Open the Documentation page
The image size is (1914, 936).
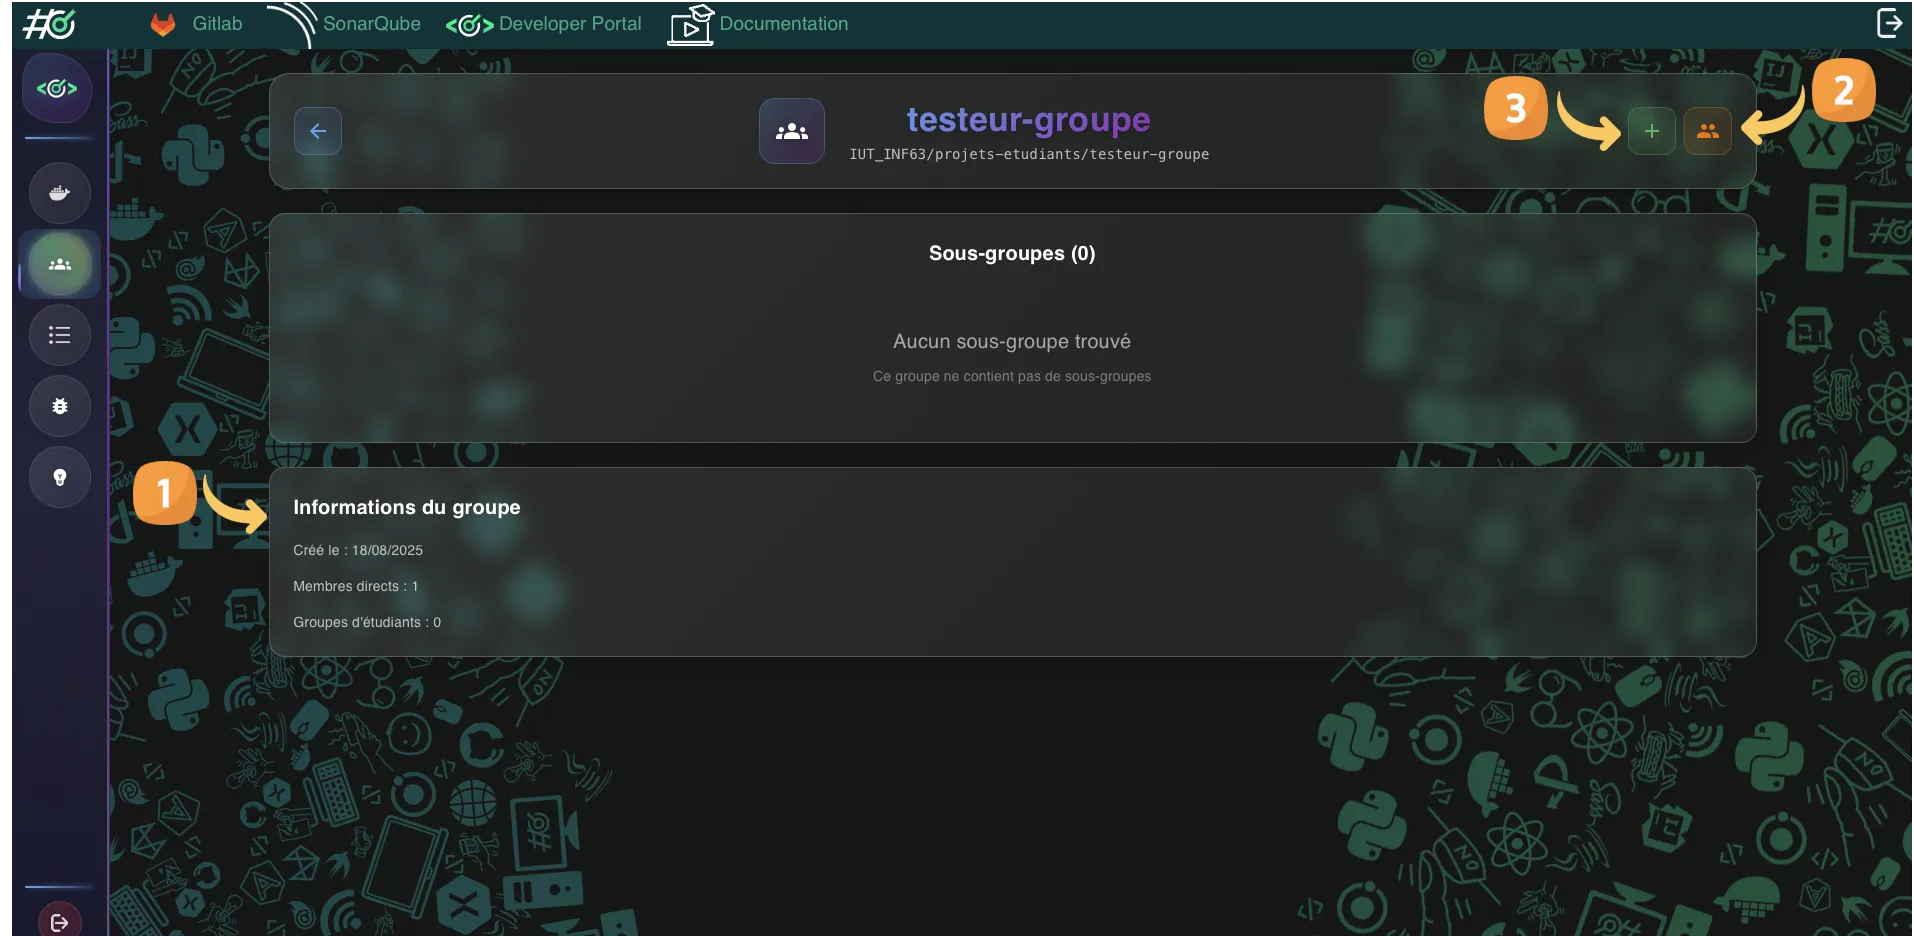(x=760, y=24)
